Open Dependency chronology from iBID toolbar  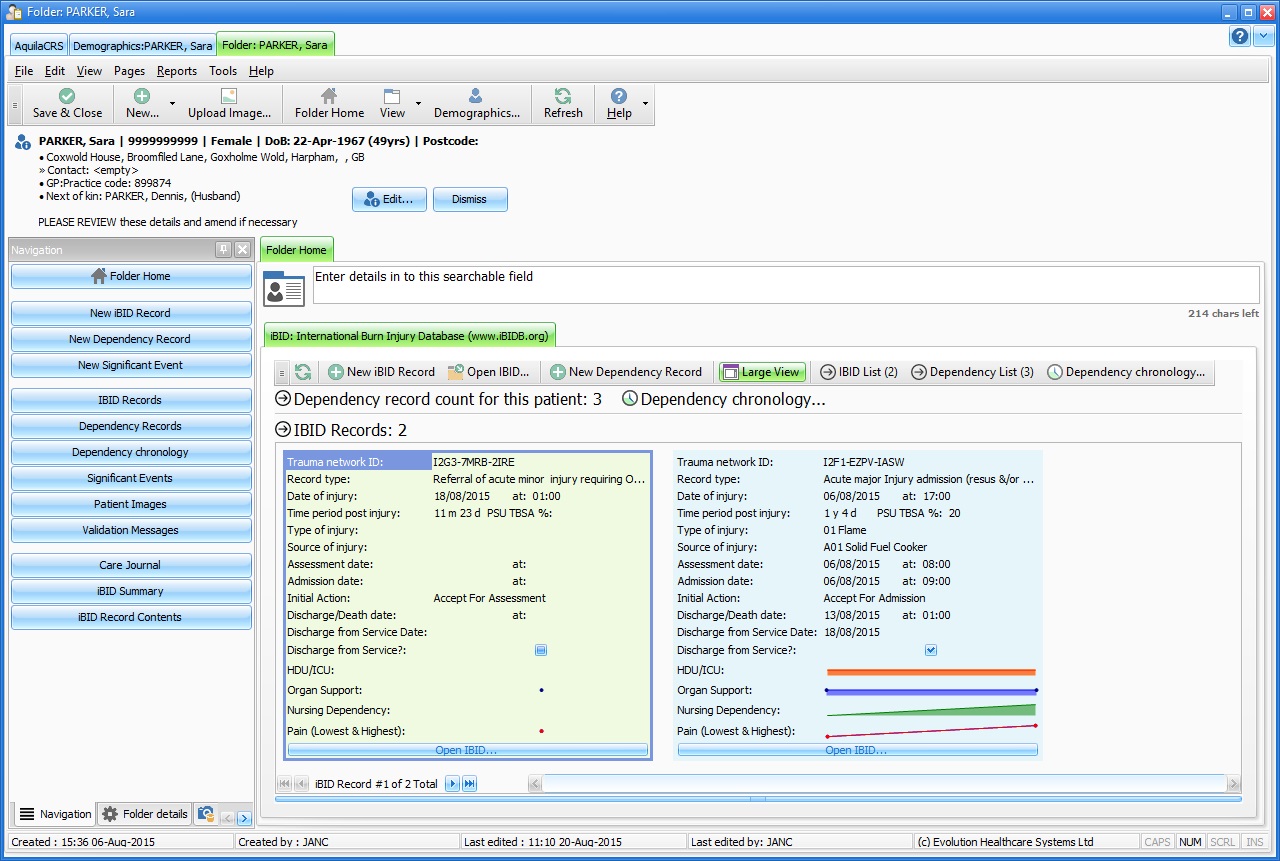click(1125, 372)
